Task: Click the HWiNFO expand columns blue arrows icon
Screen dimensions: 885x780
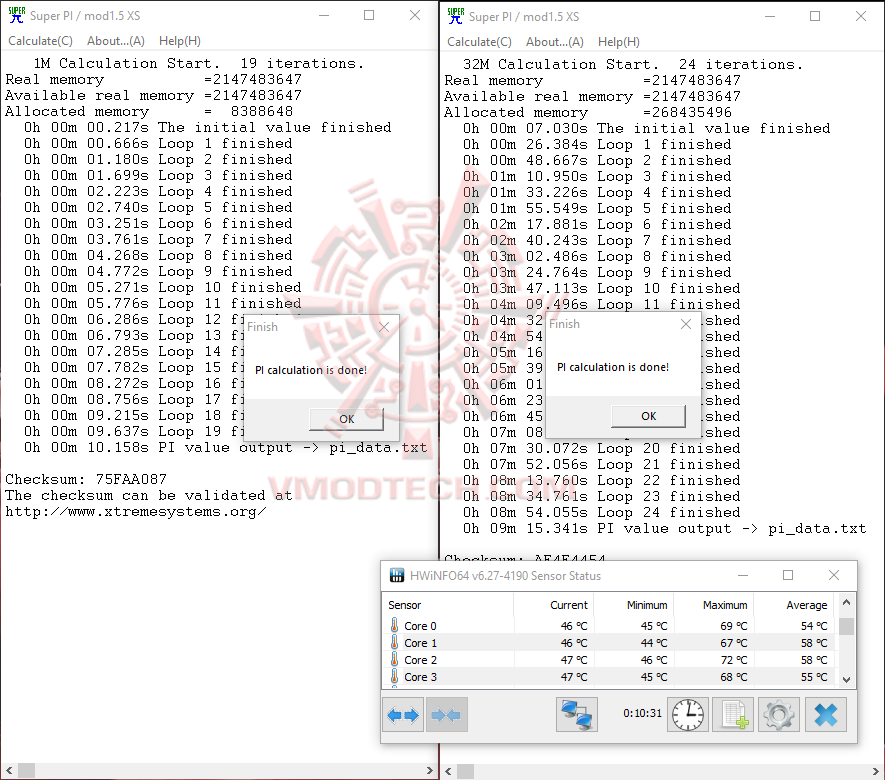Action: [x=403, y=715]
